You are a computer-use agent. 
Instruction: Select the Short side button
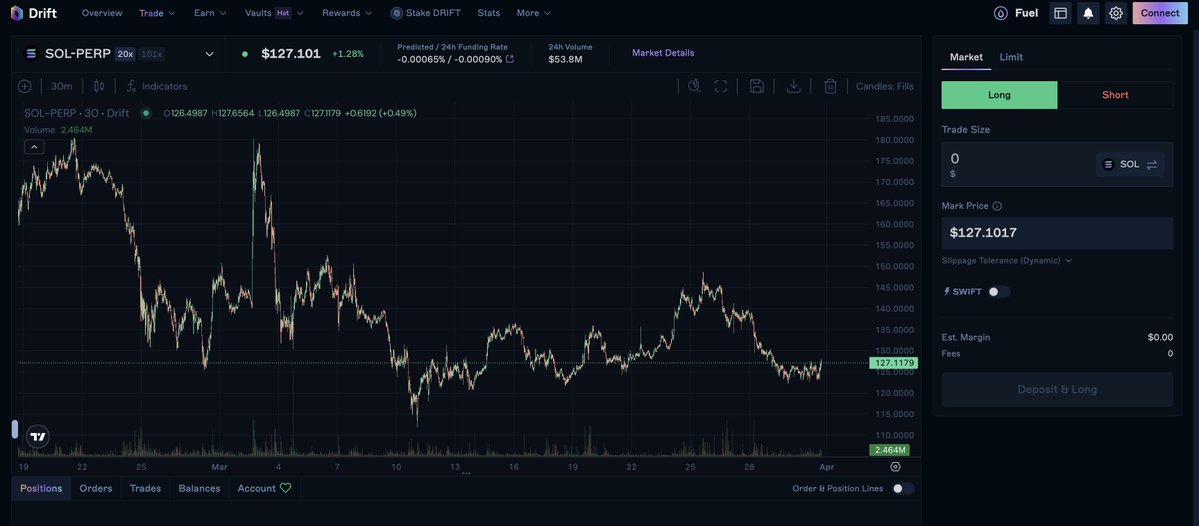(1115, 95)
